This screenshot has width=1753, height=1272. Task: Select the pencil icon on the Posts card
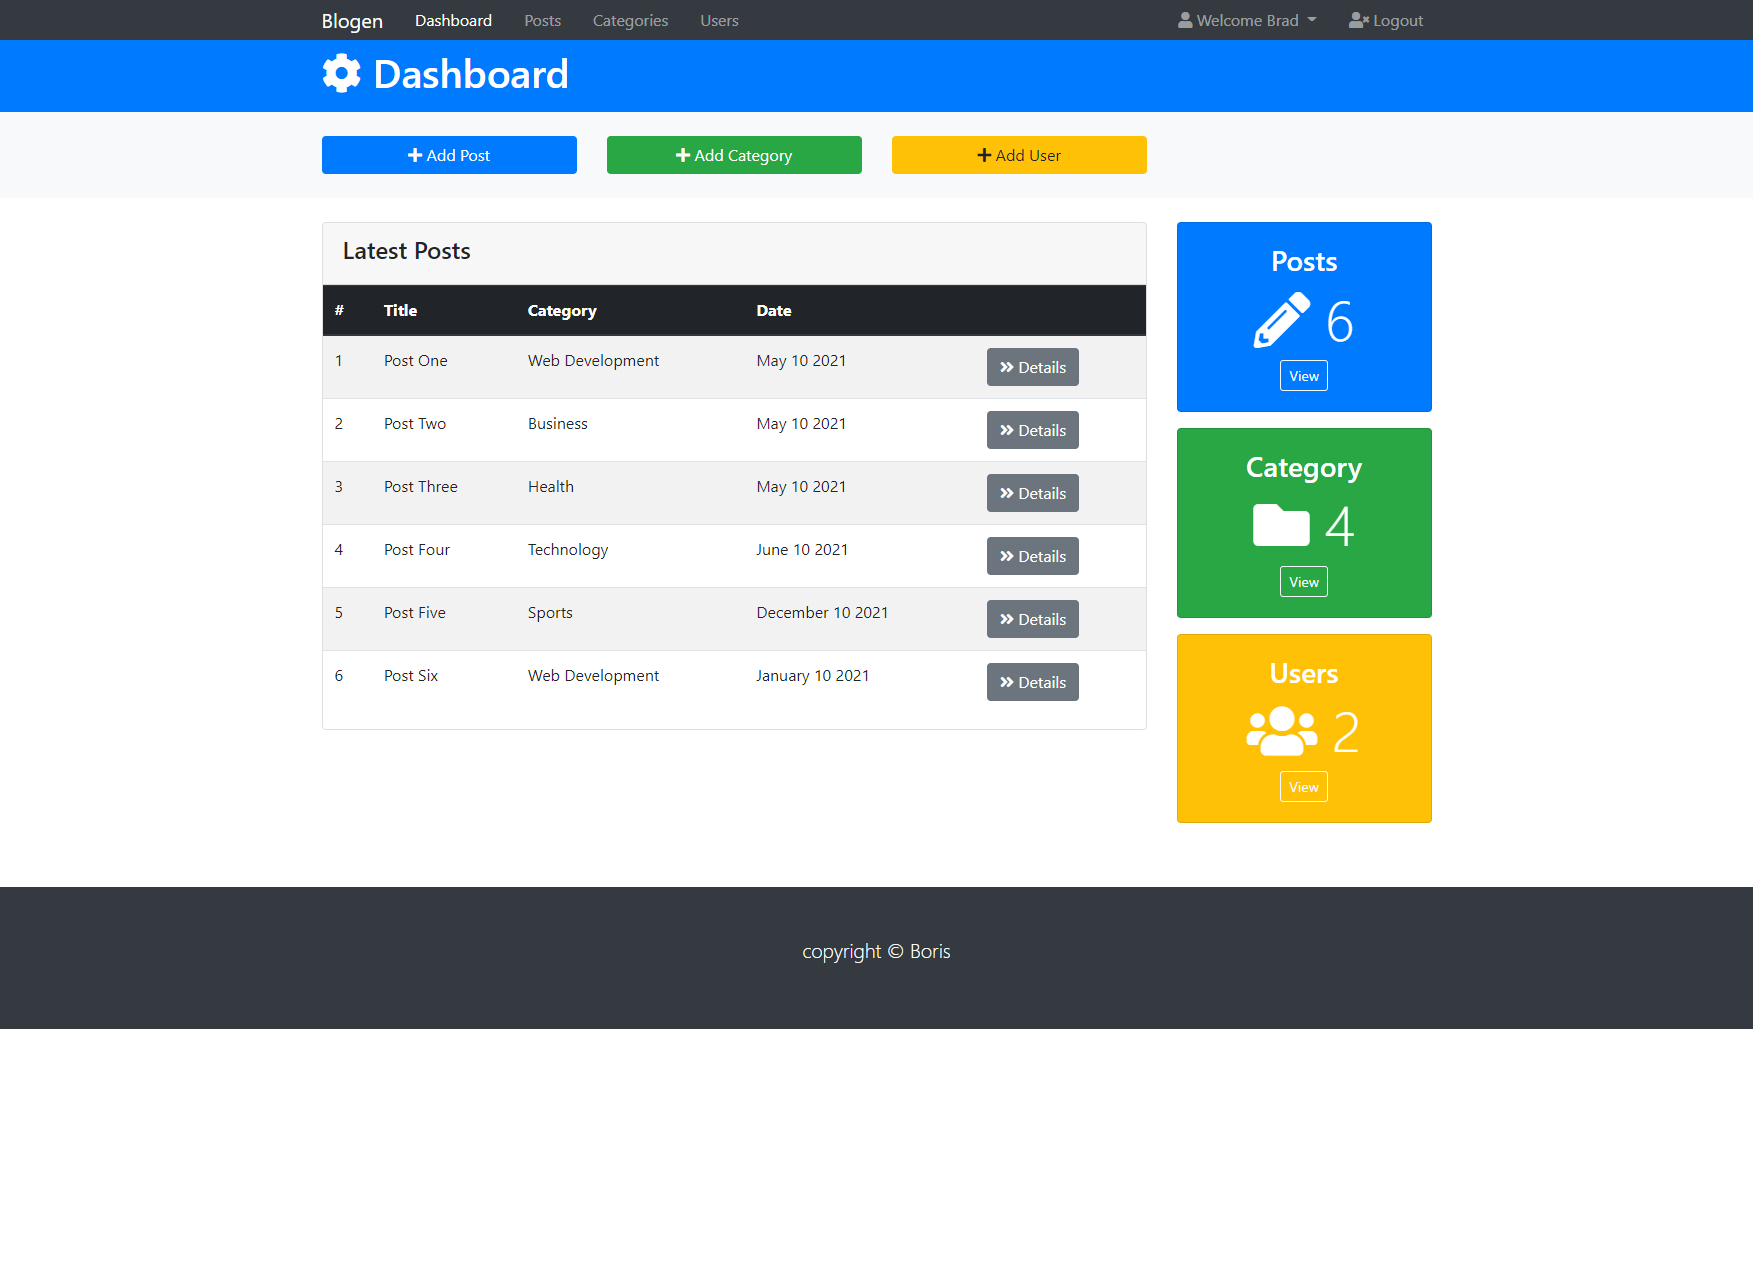click(x=1280, y=320)
